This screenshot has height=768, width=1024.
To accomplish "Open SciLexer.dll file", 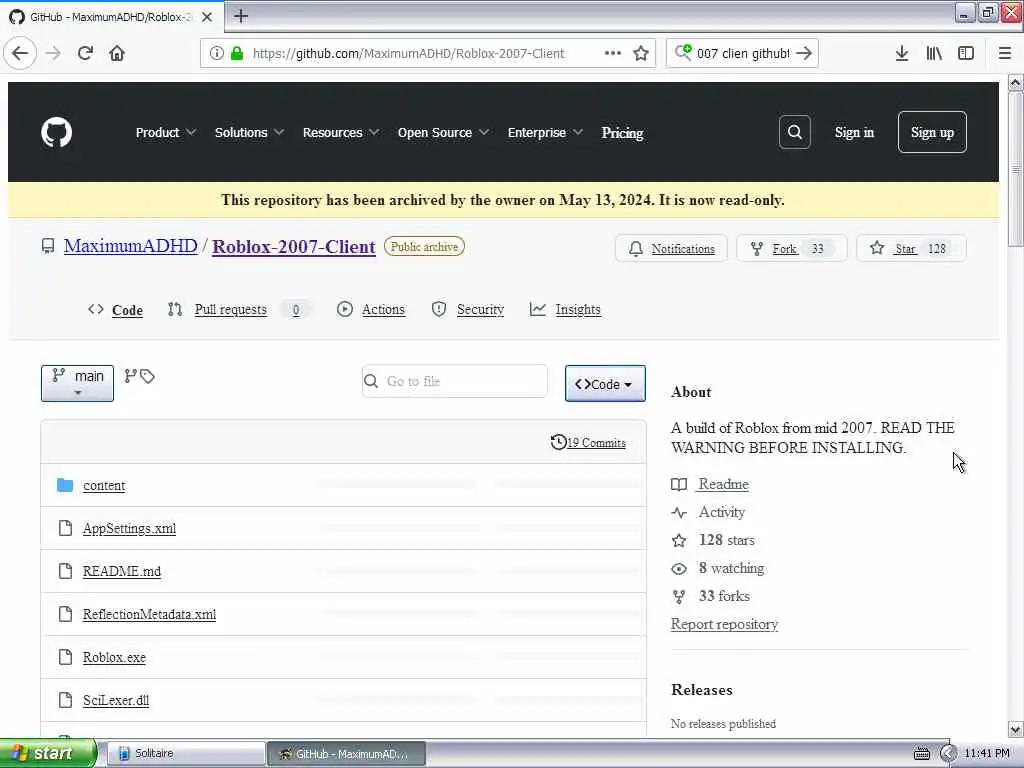I will 116,700.
